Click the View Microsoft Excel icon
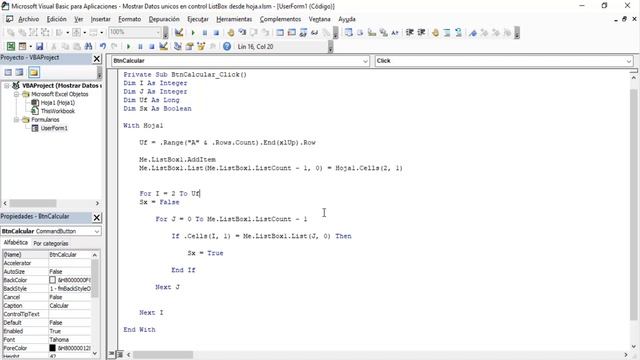640x360 pixels. (11, 47)
